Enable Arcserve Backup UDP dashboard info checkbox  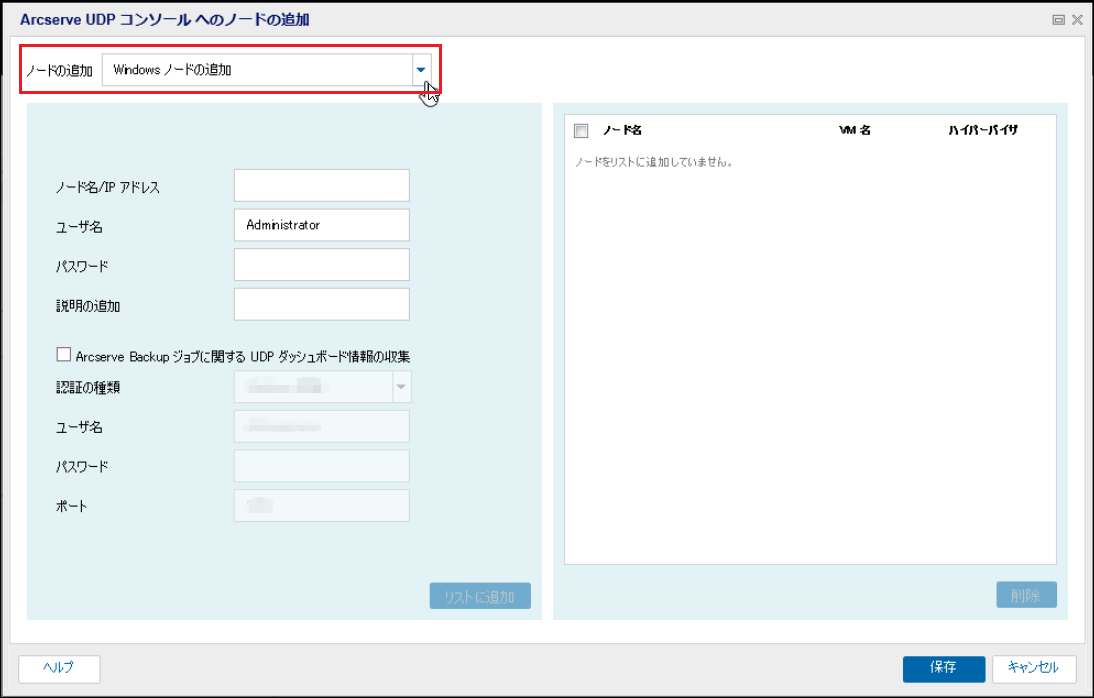coord(63,355)
